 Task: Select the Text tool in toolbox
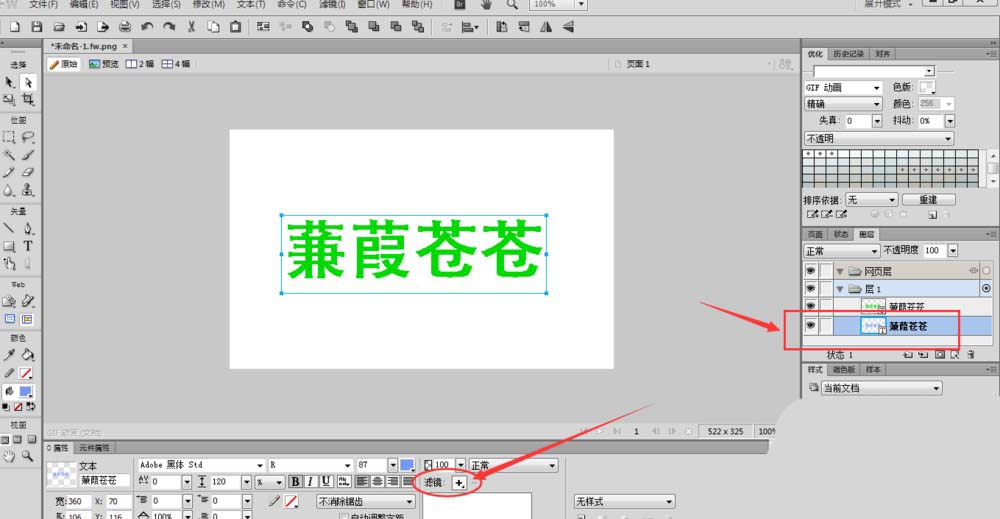(28, 245)
